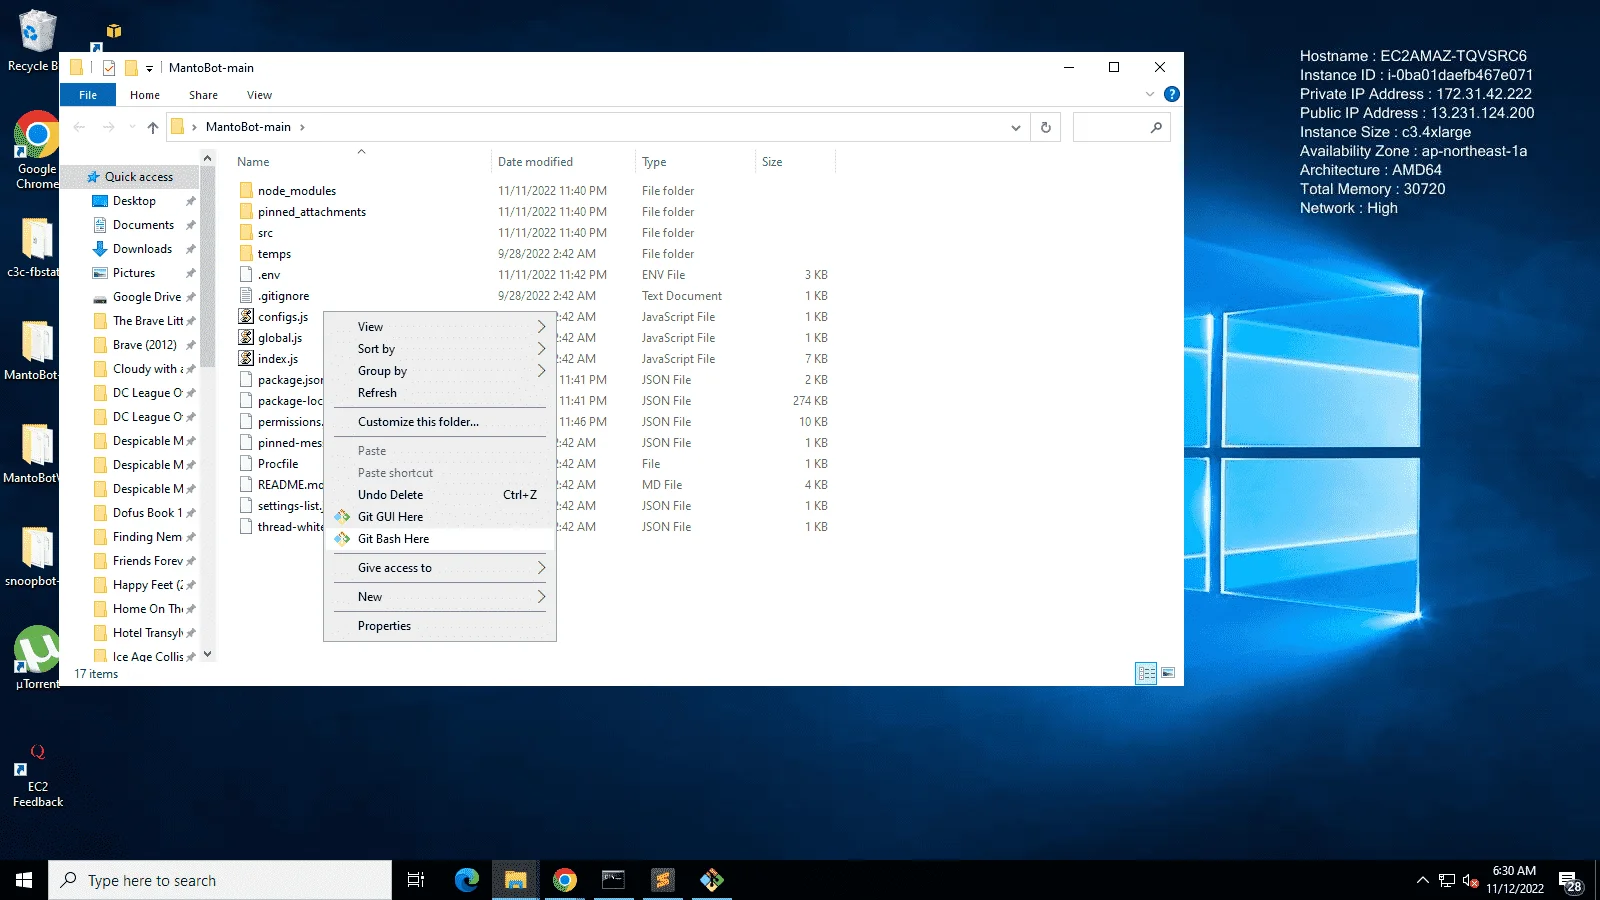This screenshot has height=900, width=1600.
Task: Open Pictures in navigation pane
Action: pyautogui.click(x=134, y=273)
